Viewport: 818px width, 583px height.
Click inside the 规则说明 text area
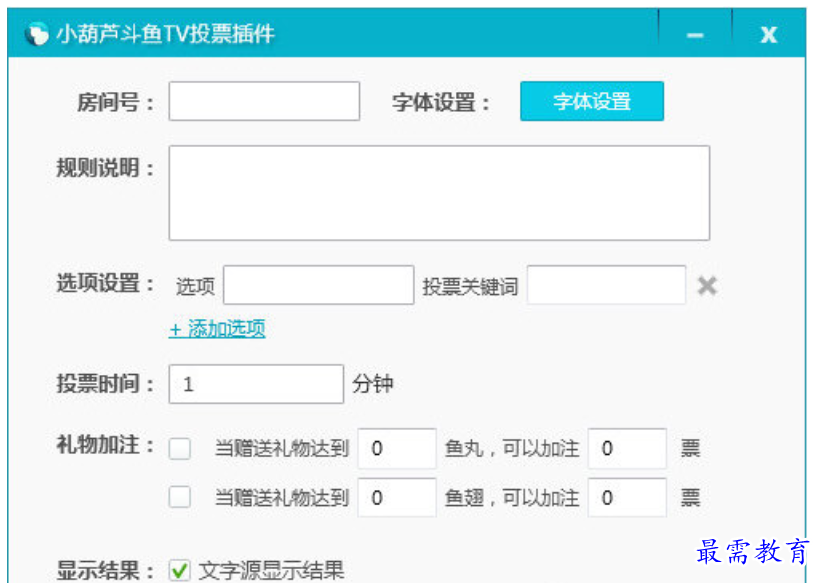point(439,193)
